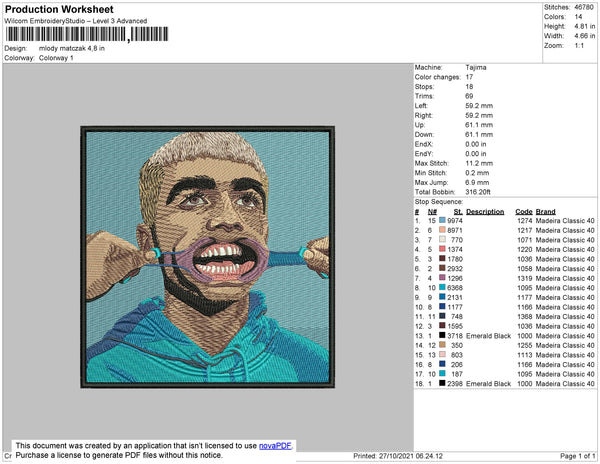Image resolution: width=600 pixels, height=464 pixels.
Task: Click the printed date '27/10/2021 06.24.12'
Action: 411,456
